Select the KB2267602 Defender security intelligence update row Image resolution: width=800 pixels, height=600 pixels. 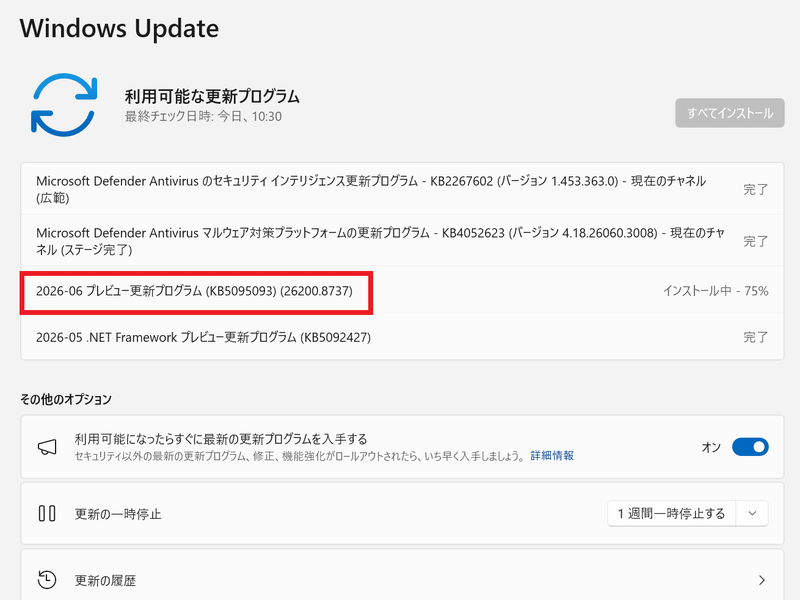(402, 189)
